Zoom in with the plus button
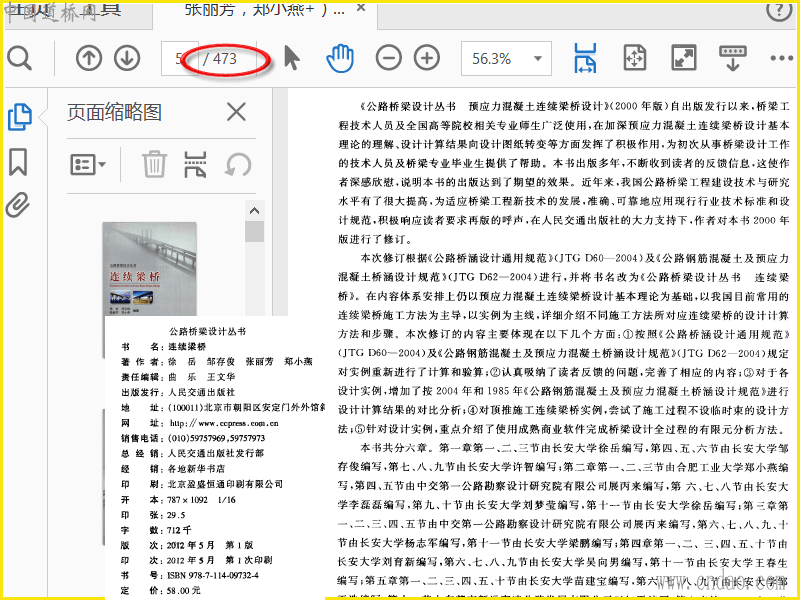The height and width of the screenshot is (600, 800). [427, 58]
